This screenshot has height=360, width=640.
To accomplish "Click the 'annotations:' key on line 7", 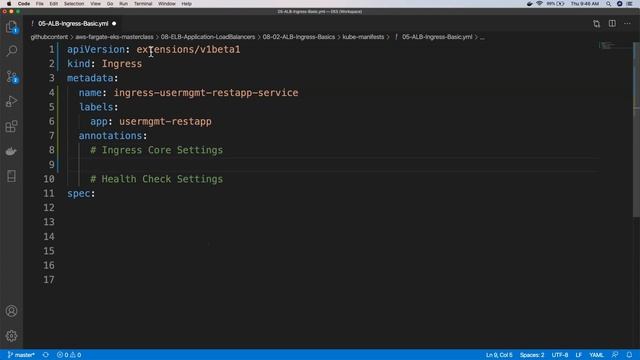I will tap(113, 136).
